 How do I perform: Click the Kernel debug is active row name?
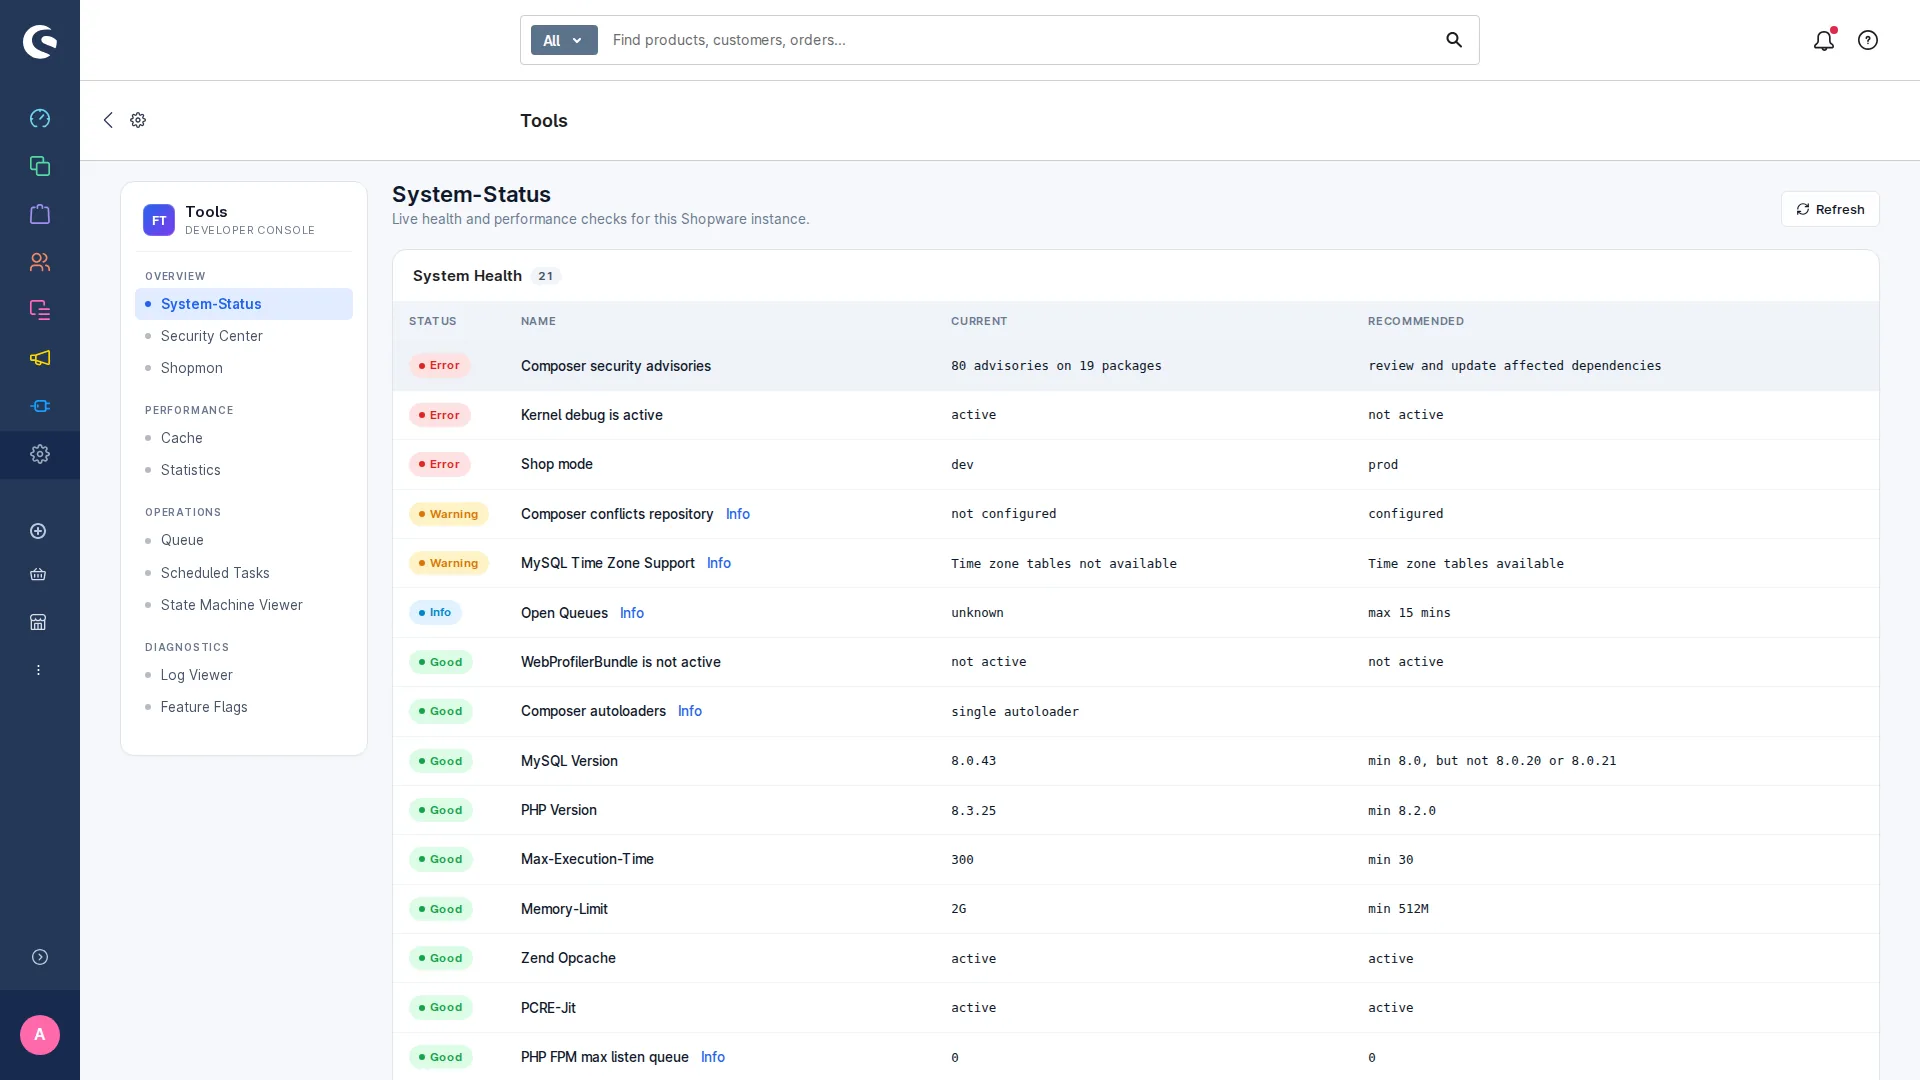pyautogui.click(x=592, y=415)
